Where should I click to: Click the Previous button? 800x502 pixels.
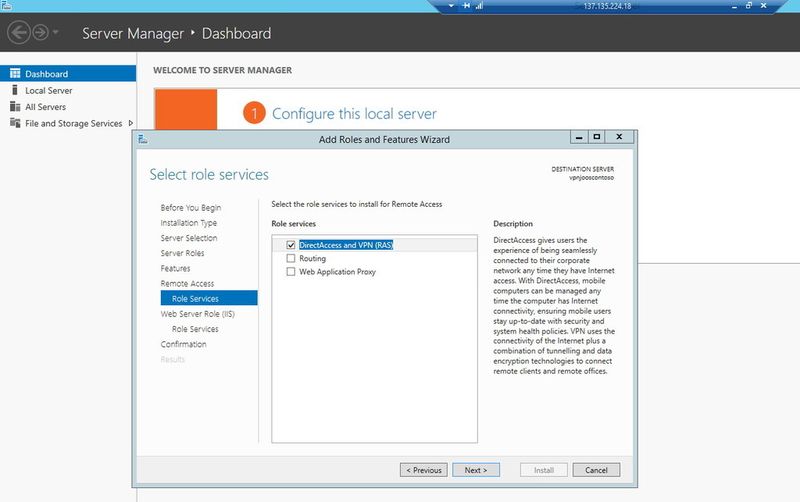coord(423,470)
